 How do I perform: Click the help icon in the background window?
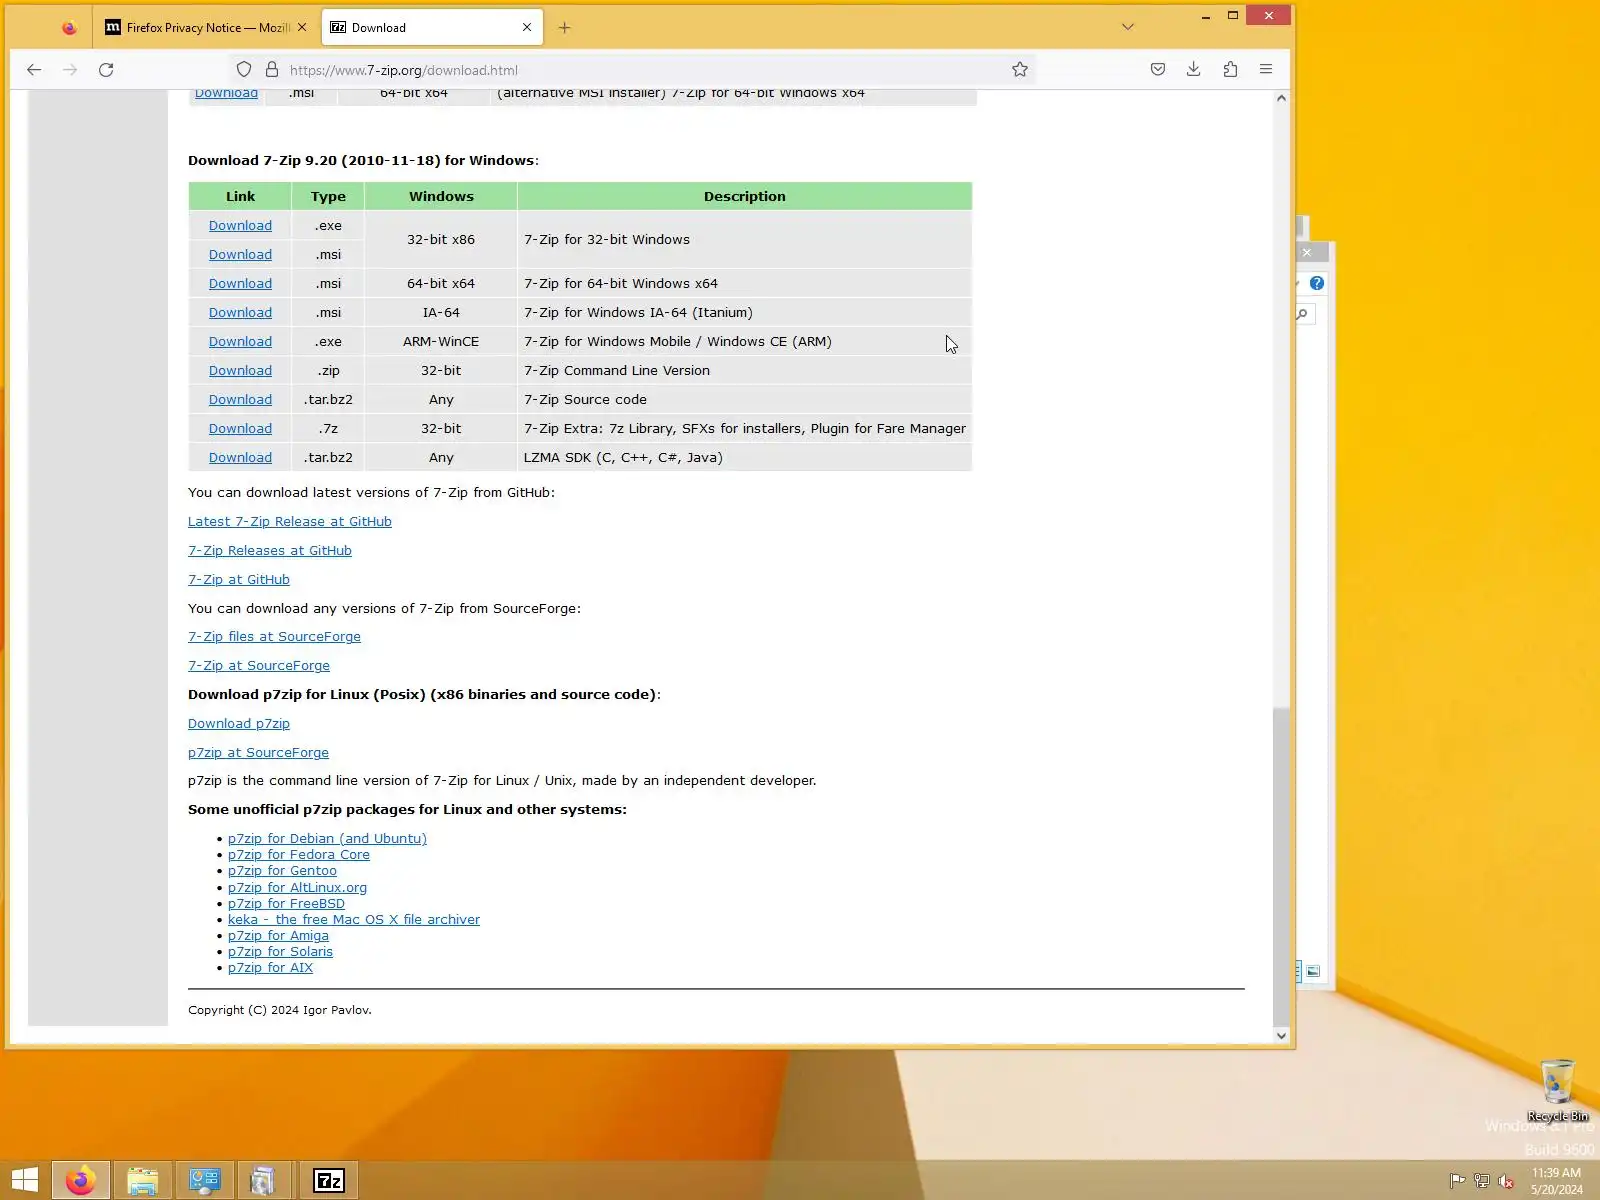pos(1317,284)
